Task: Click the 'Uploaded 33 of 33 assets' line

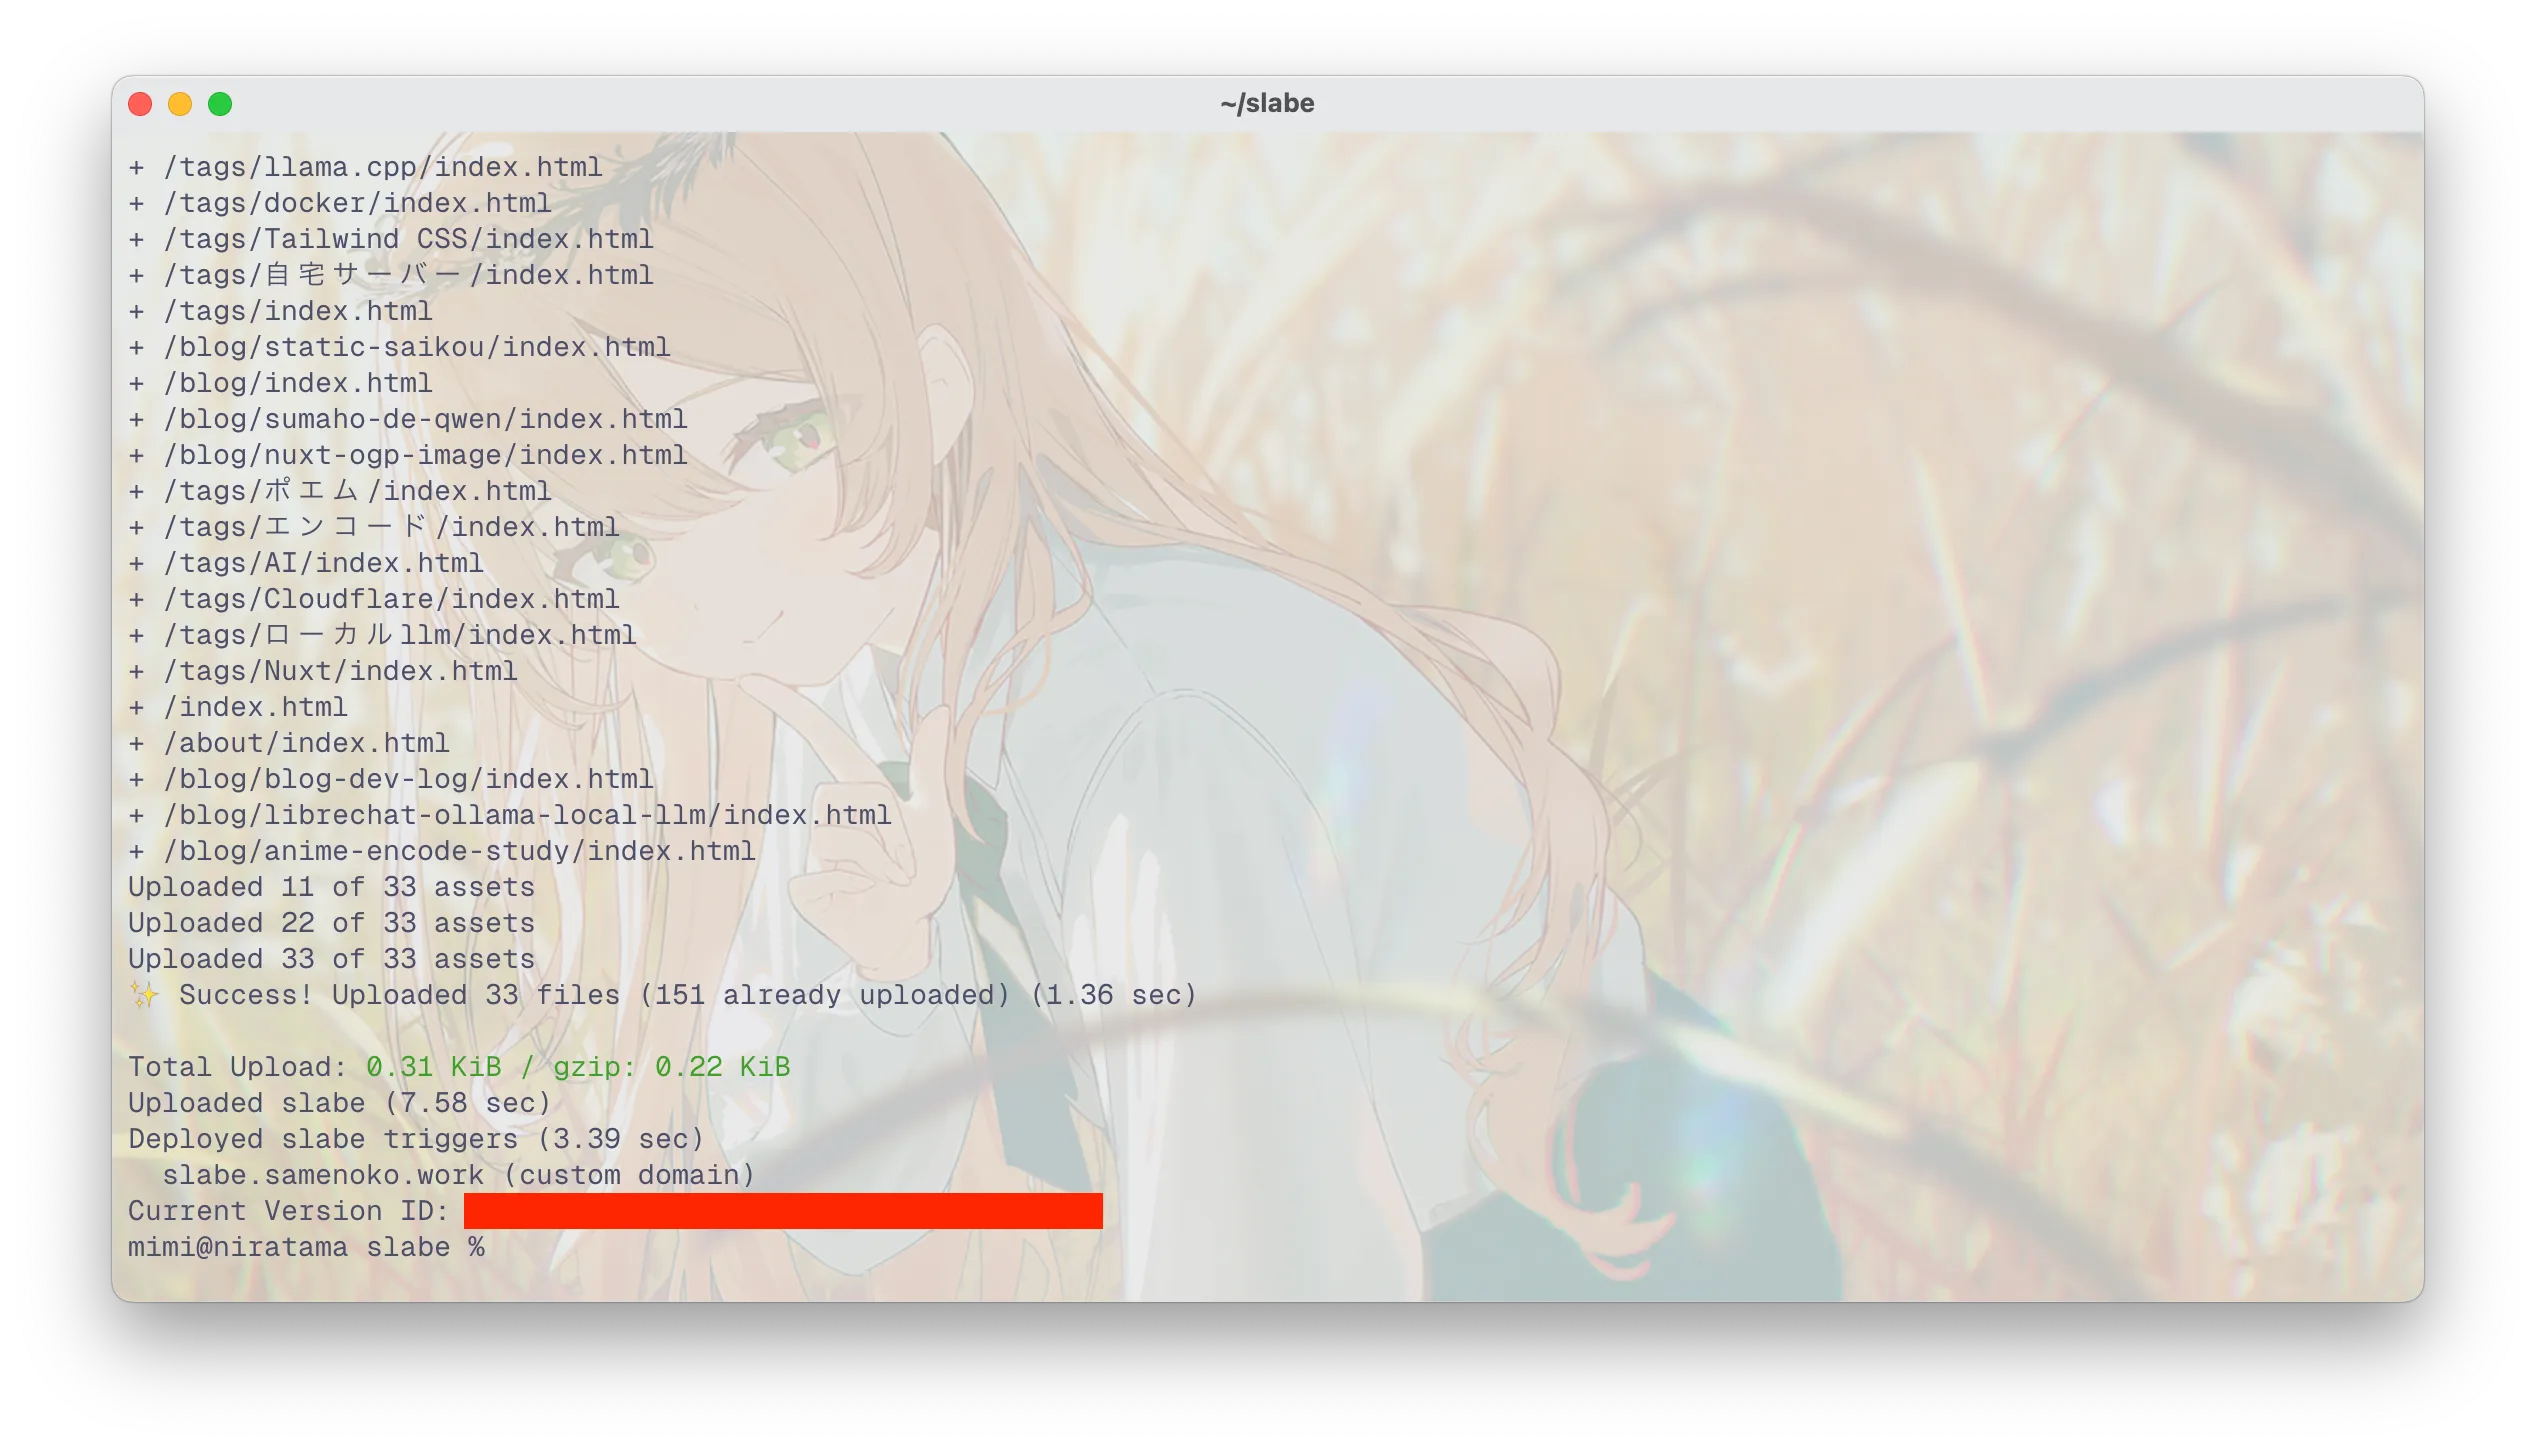Action: [x=332, y=959]
